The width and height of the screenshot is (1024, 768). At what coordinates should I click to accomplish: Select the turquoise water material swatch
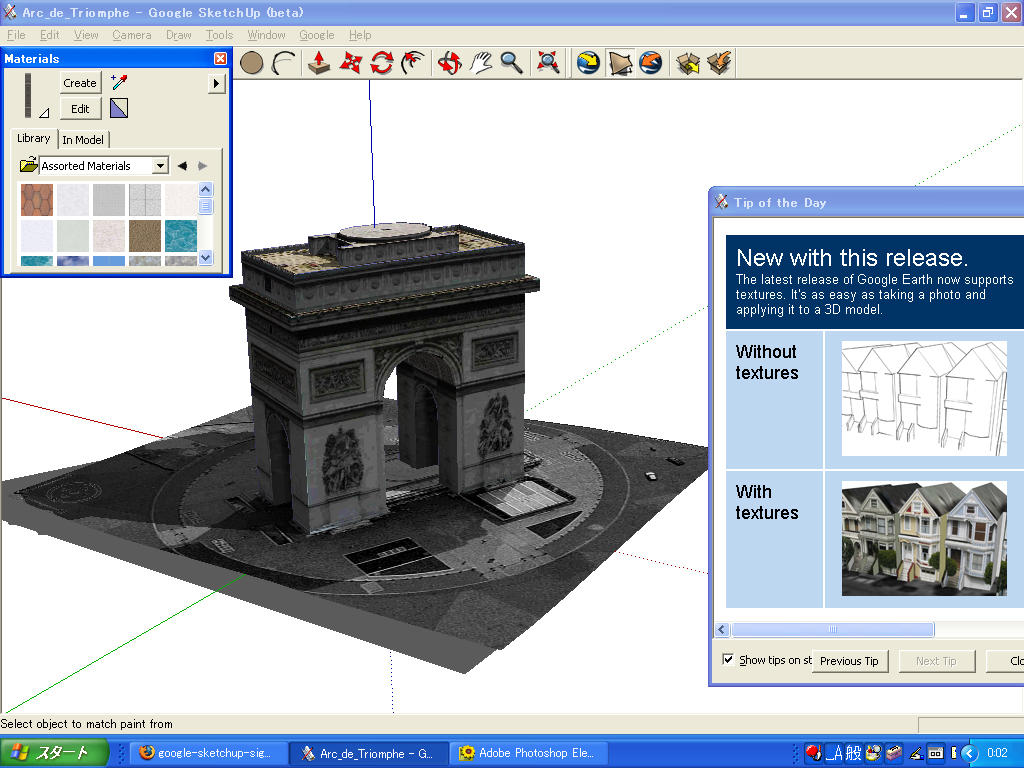tap(181, 236)
